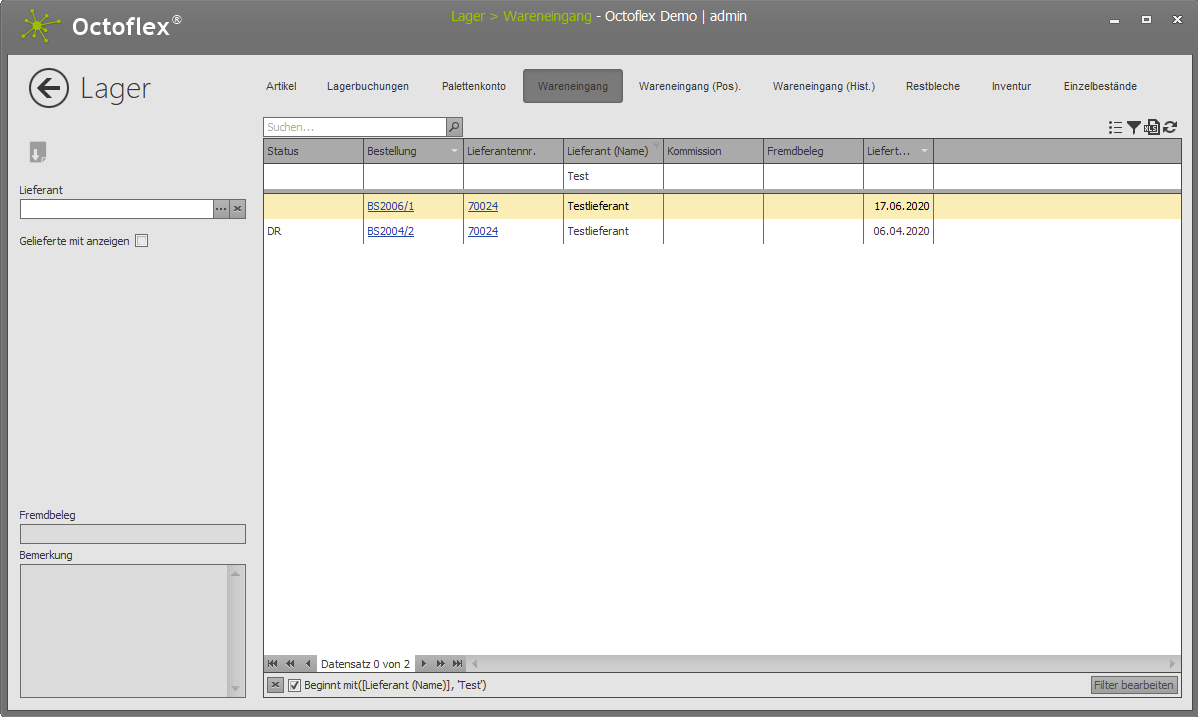Click the magnifier search icon
This screenshot has width=1198, height=717.
[x=454, y=127]
